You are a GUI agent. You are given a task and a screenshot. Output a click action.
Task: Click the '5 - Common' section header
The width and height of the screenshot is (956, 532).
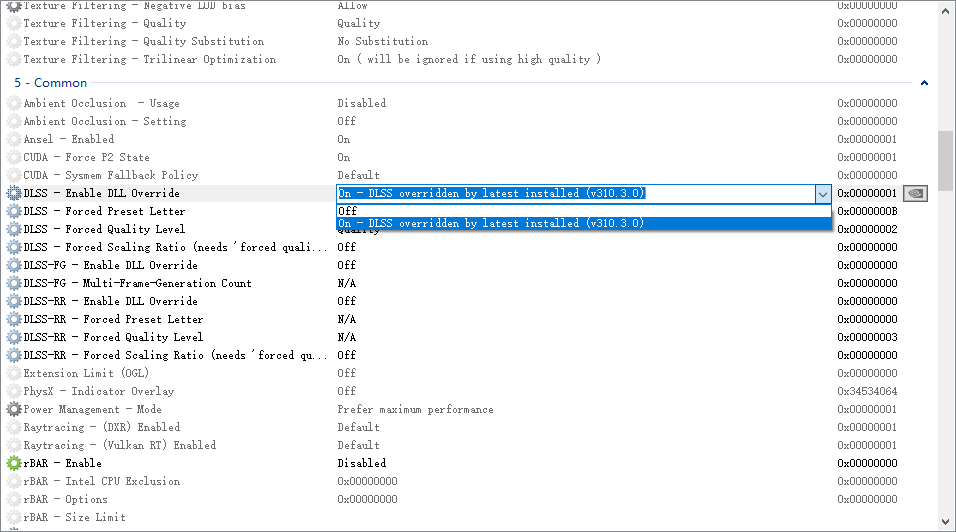(x=51, y=83)
